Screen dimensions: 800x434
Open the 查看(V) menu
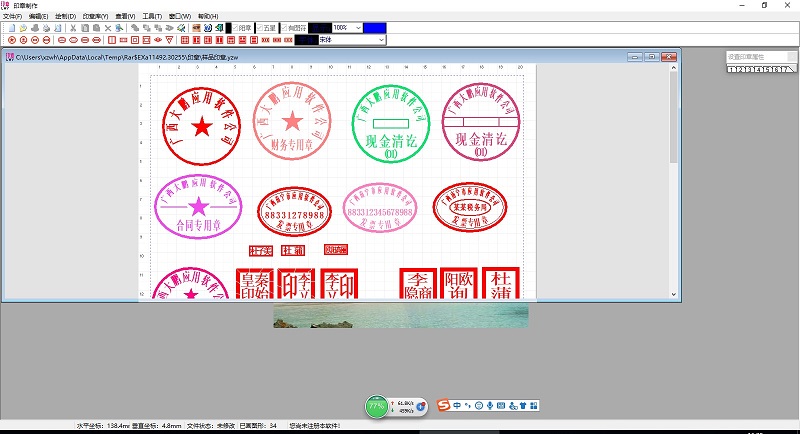pos(125,16)
